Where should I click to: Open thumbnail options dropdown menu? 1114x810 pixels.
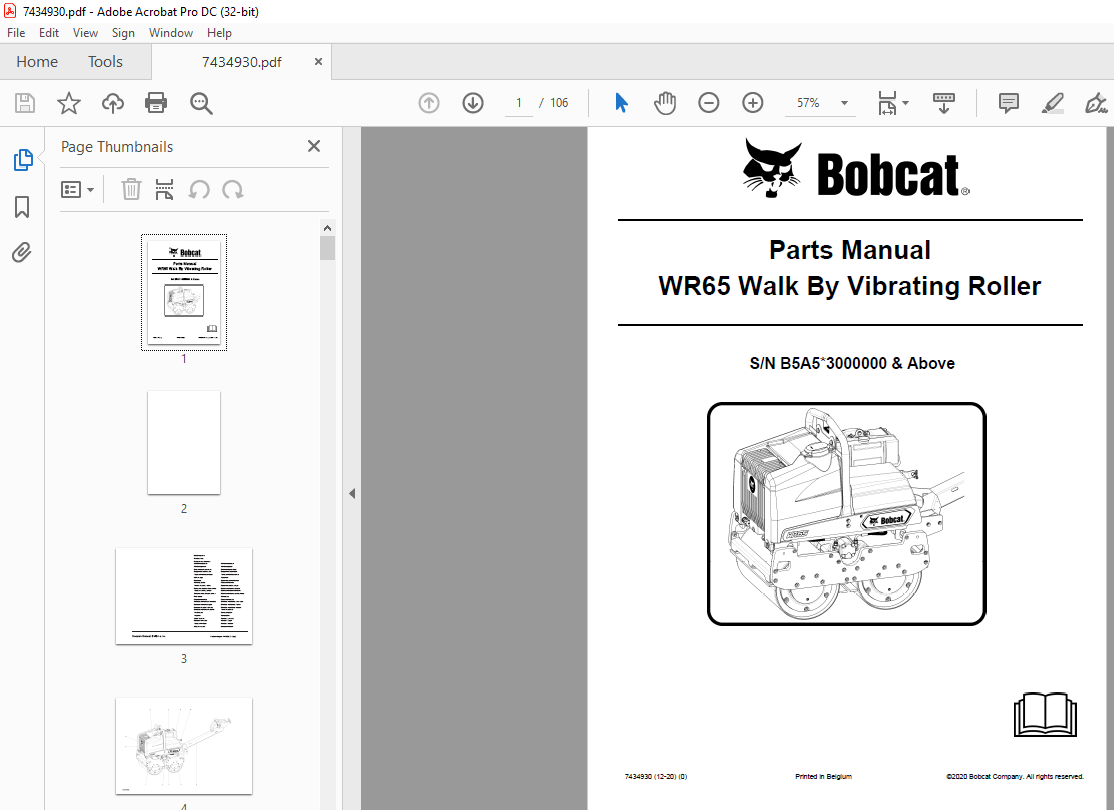77,190
